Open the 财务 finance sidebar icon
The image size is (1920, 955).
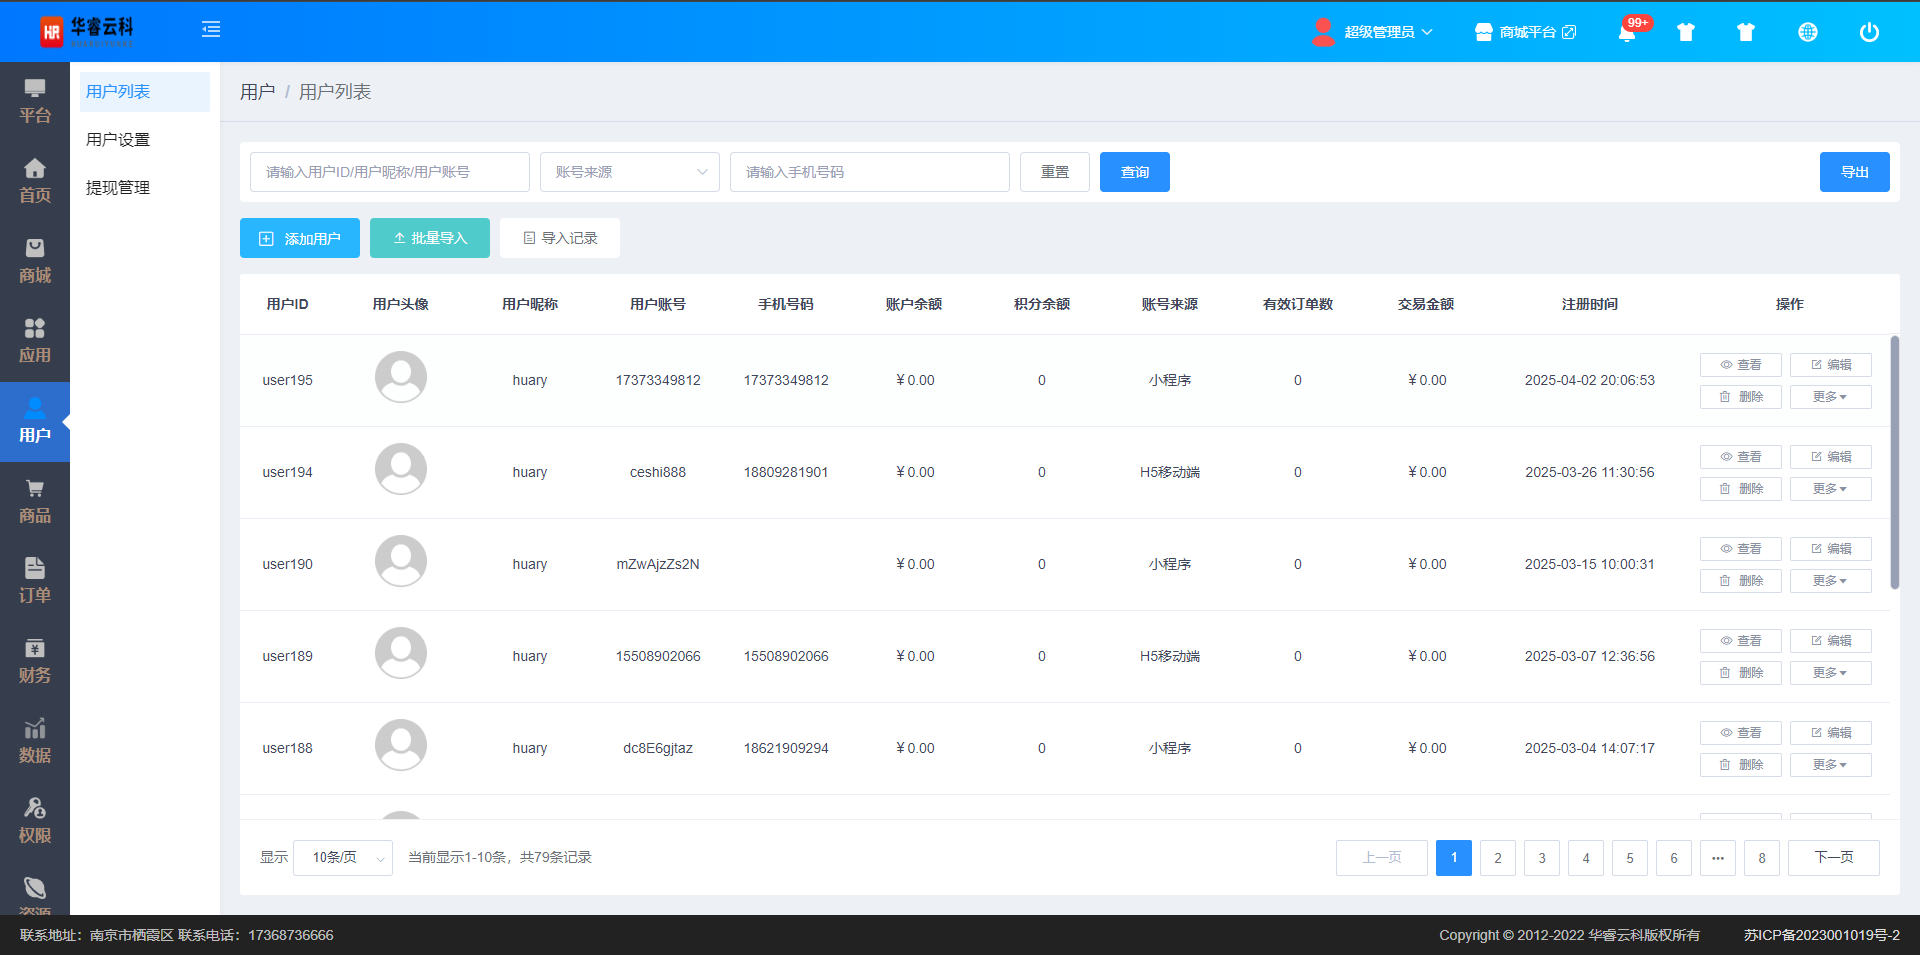click(x=35, y=661)
